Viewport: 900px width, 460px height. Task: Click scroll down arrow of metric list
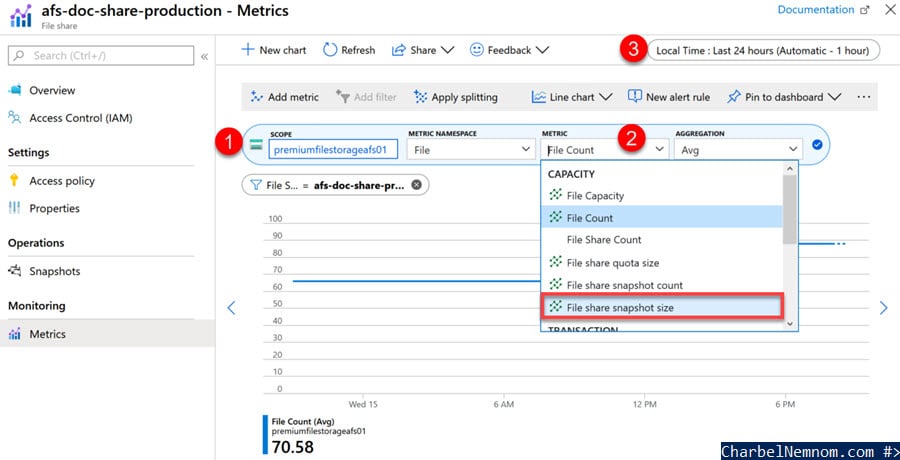coord(790,324)
